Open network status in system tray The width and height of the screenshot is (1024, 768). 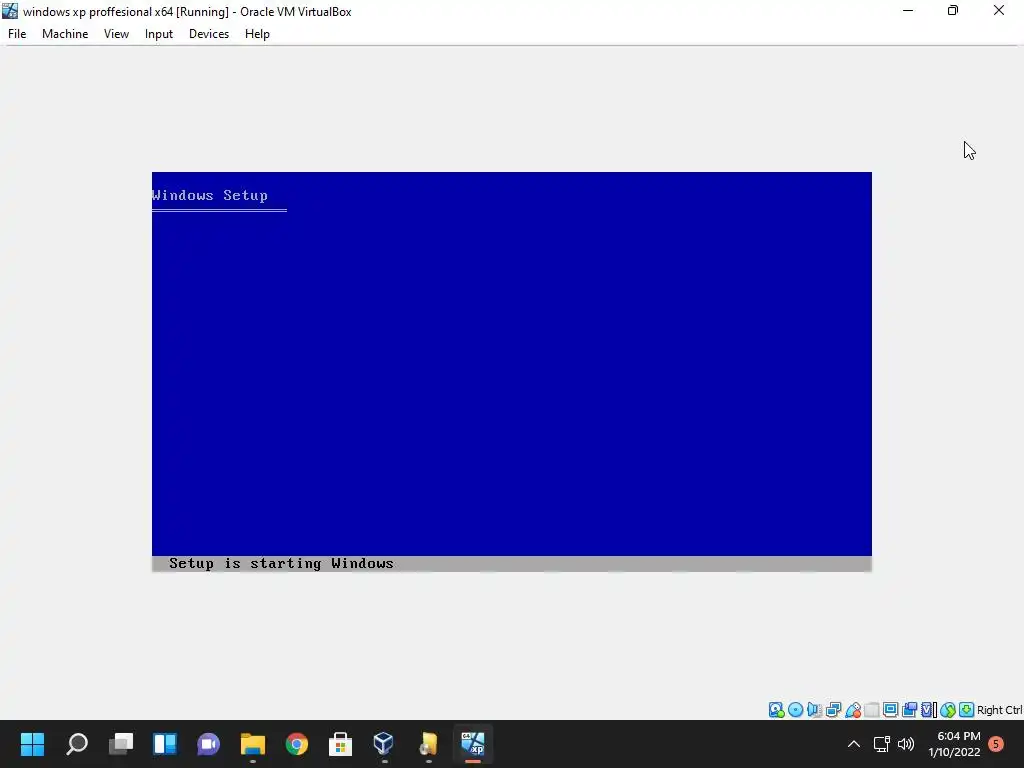(x=882, y=744)
